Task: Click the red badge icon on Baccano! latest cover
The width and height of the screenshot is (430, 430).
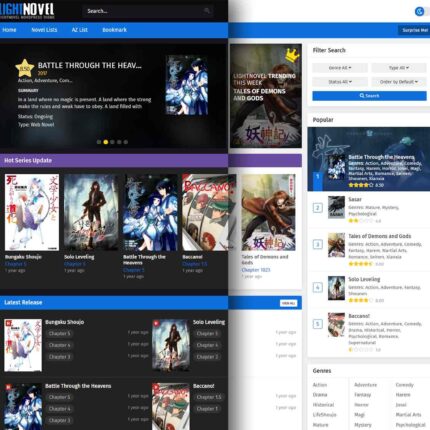Action: coord(156,387)
